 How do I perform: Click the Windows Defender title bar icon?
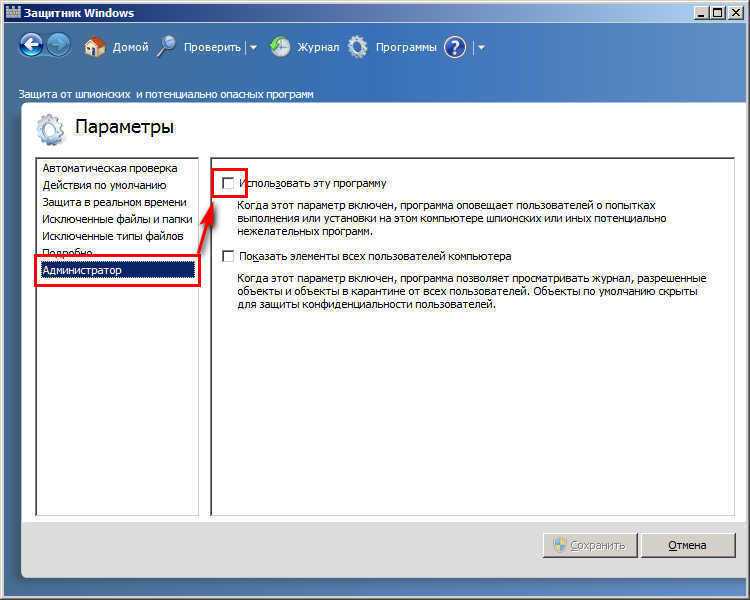click(x=13, y=12)
